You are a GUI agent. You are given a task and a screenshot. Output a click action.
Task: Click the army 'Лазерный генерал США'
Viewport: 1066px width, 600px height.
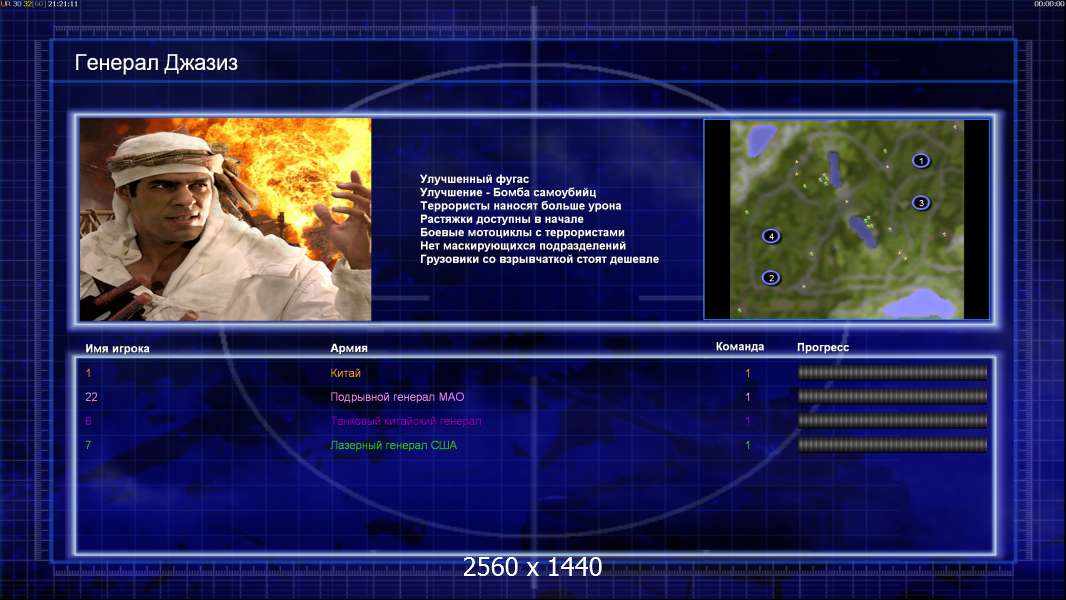click(393, 445)
